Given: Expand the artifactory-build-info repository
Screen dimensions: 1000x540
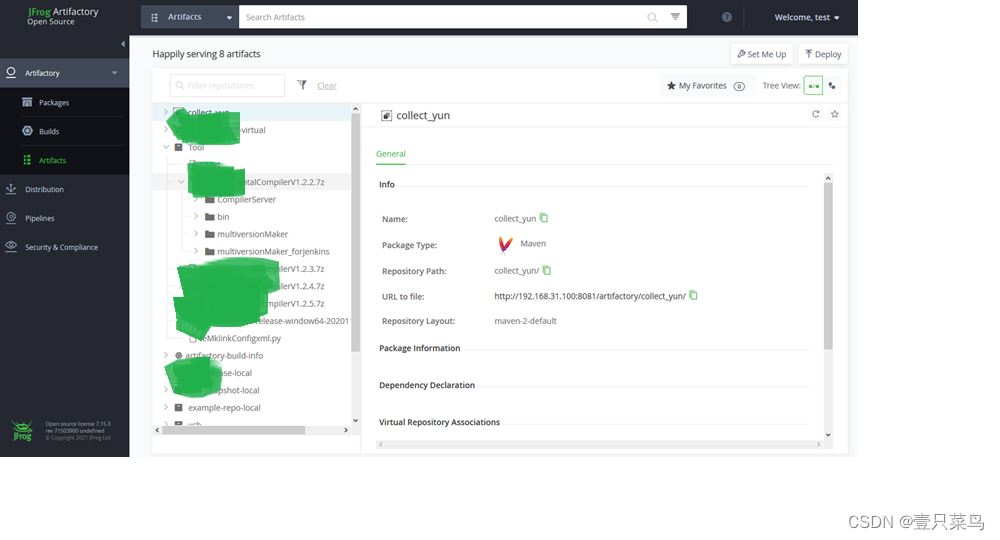Looking at the screenshot, I should pyautogui.click(x=166, y=355).
